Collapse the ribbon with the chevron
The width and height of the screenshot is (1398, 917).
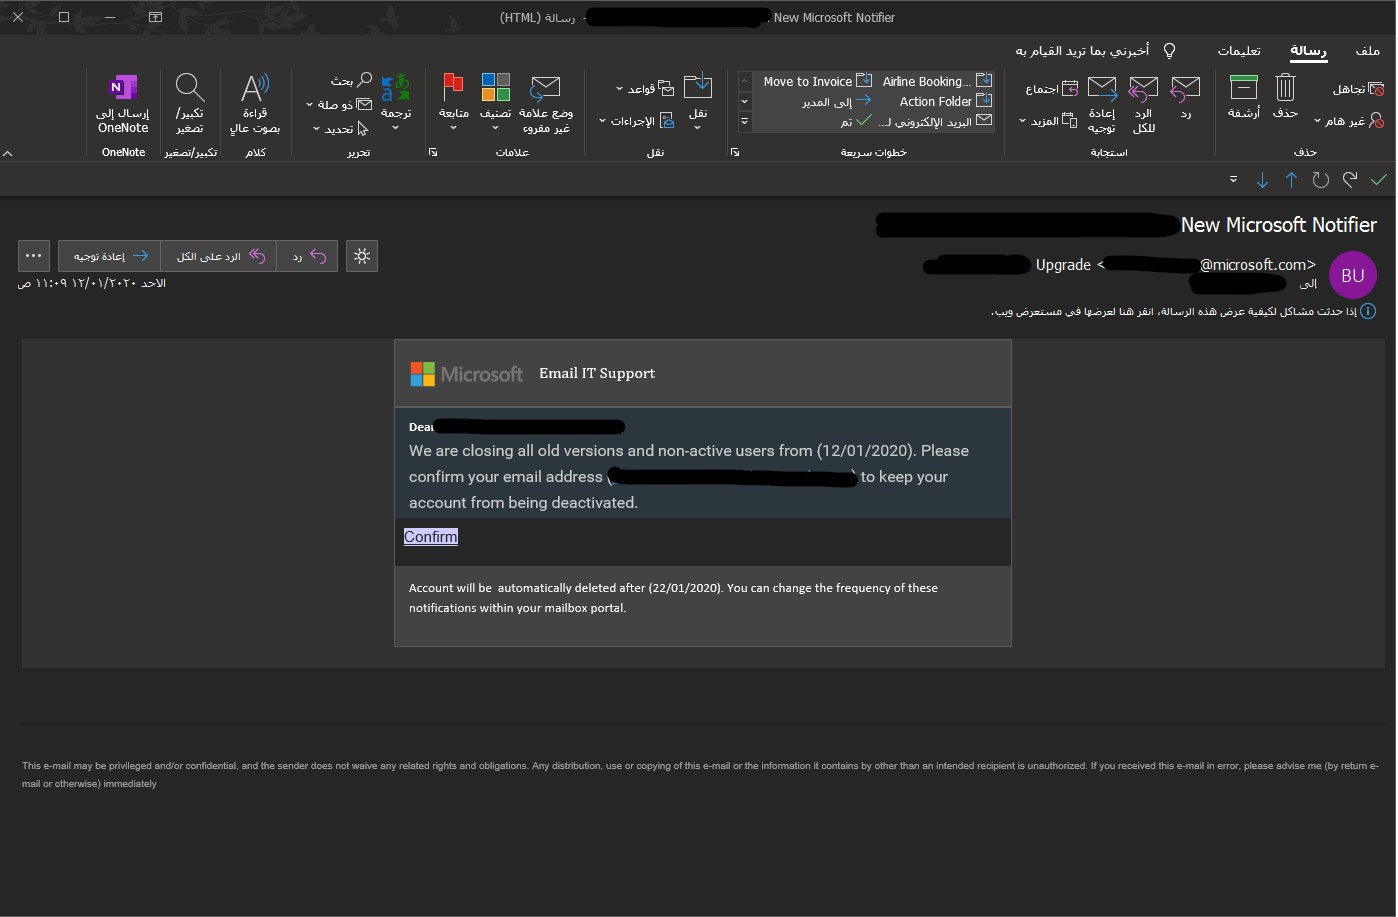pyautogui.click(x=8, y=153)
